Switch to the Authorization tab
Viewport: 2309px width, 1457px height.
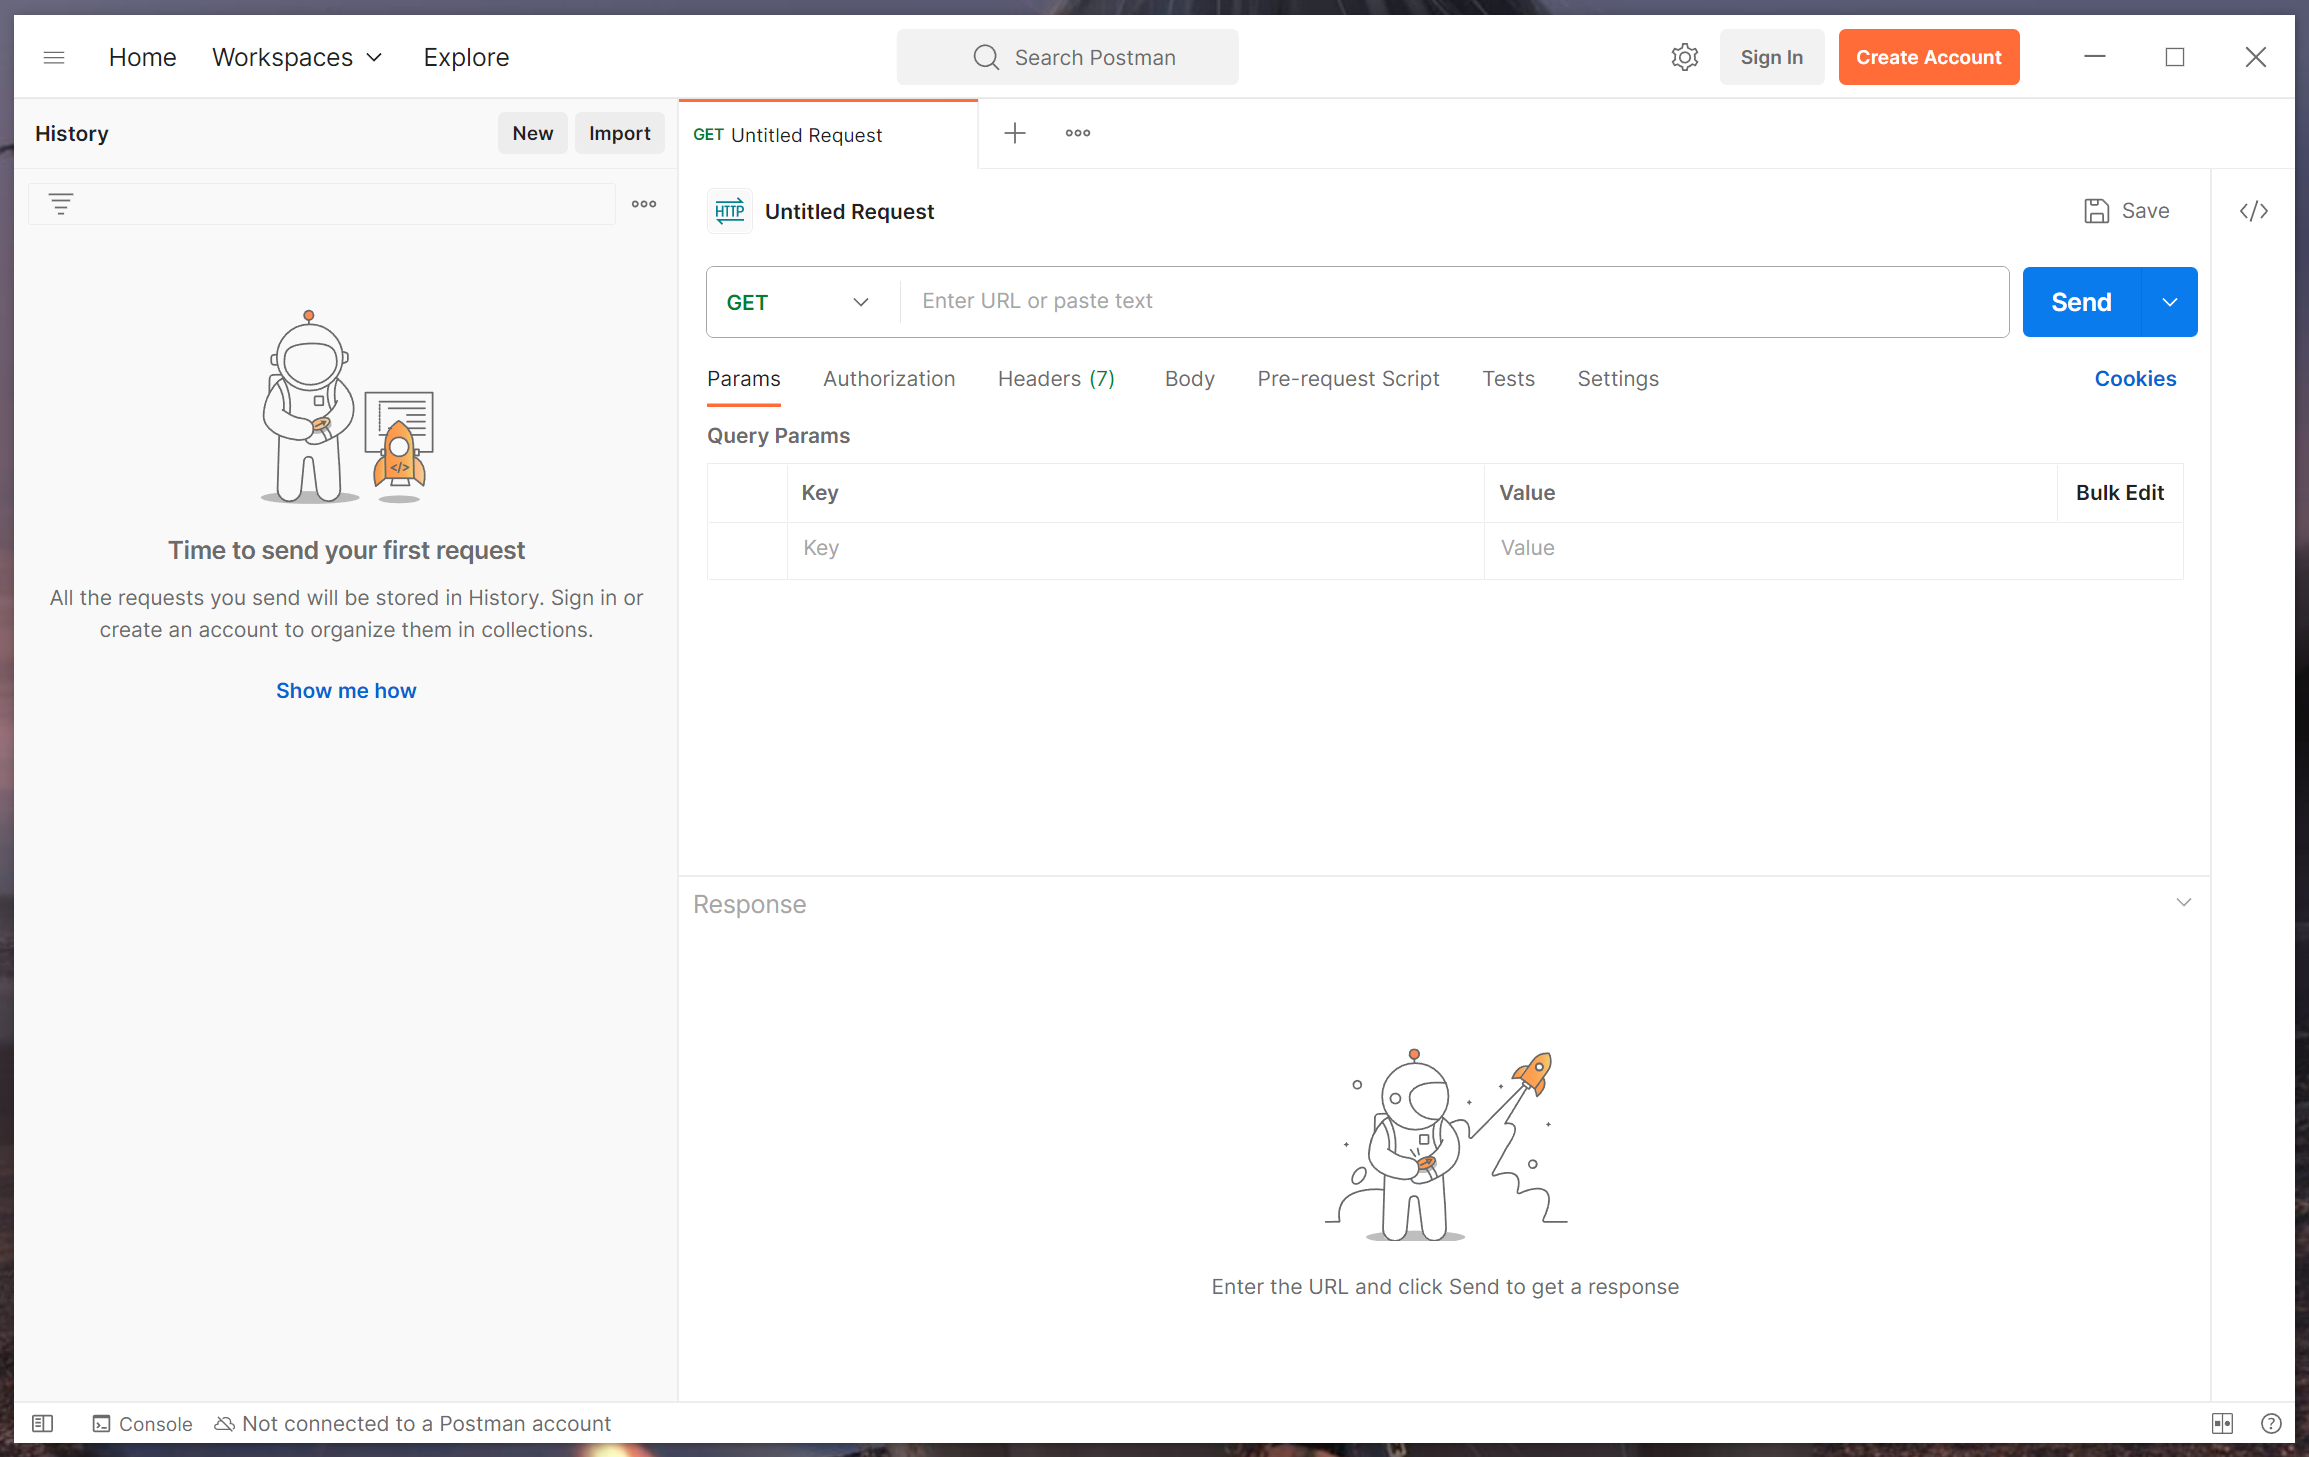point(889,379)
